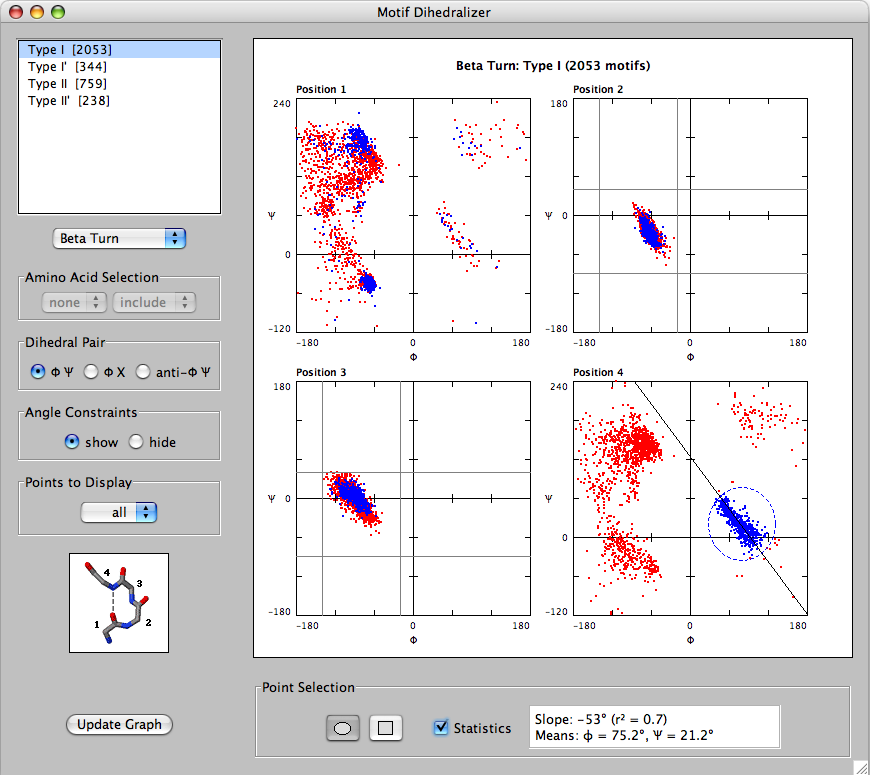The image size is (870, 775).
Task: Select the rectangle point selection tool
Action: pyautogui.click(x=385, y=729)
